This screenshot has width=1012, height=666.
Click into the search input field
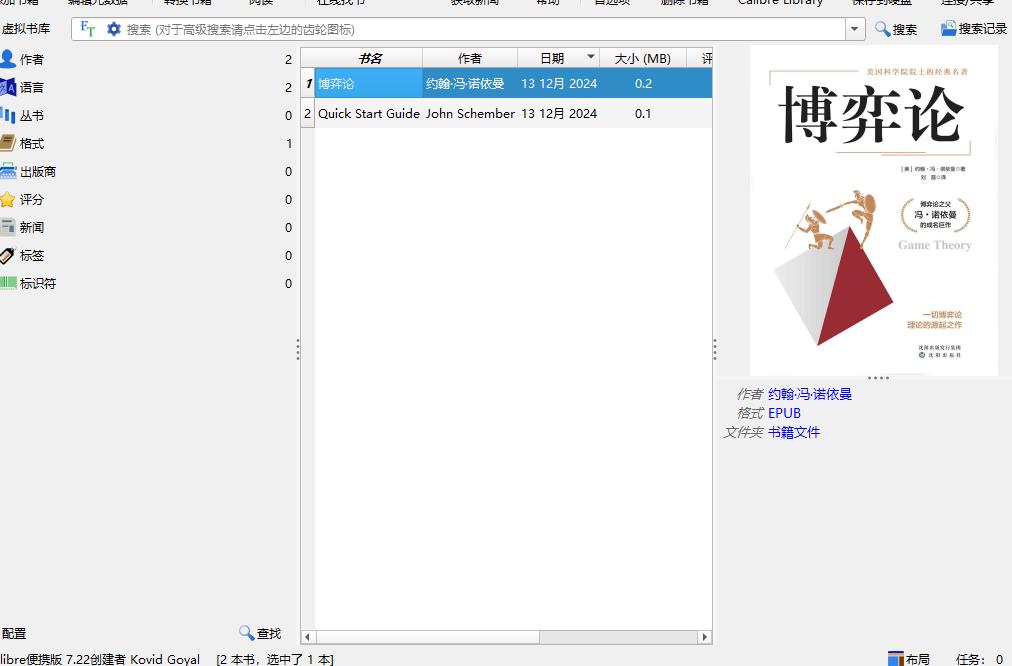[484, 29]
